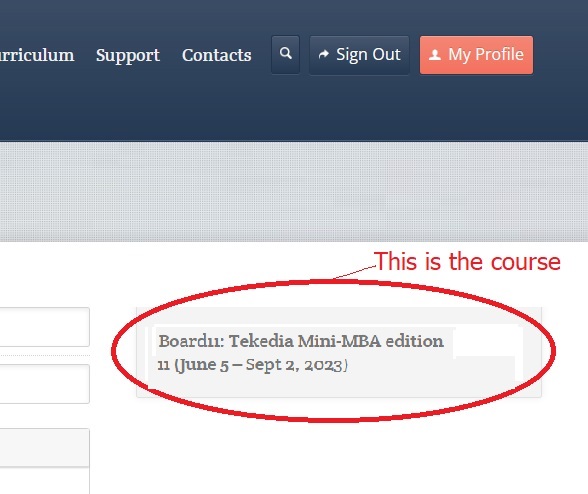The height and width of the screenshot is (494, 588).
Task: Select the gray course card panel
Action: 339,352
